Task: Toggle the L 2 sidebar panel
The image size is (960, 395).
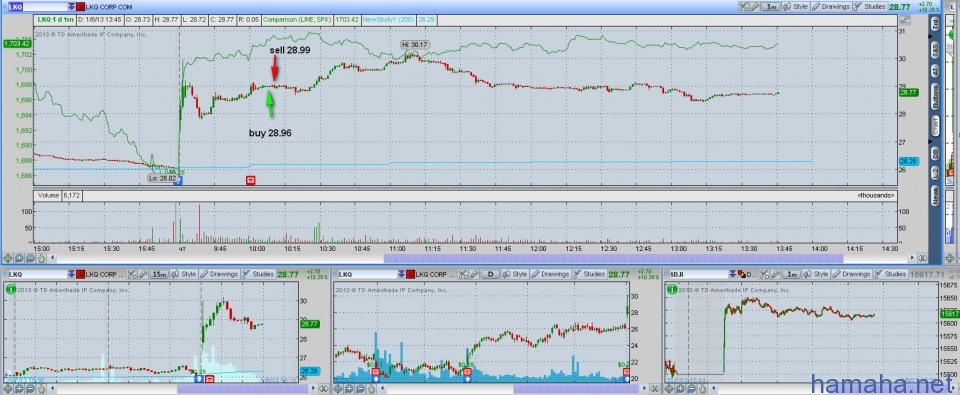Action: pos(936,173)
